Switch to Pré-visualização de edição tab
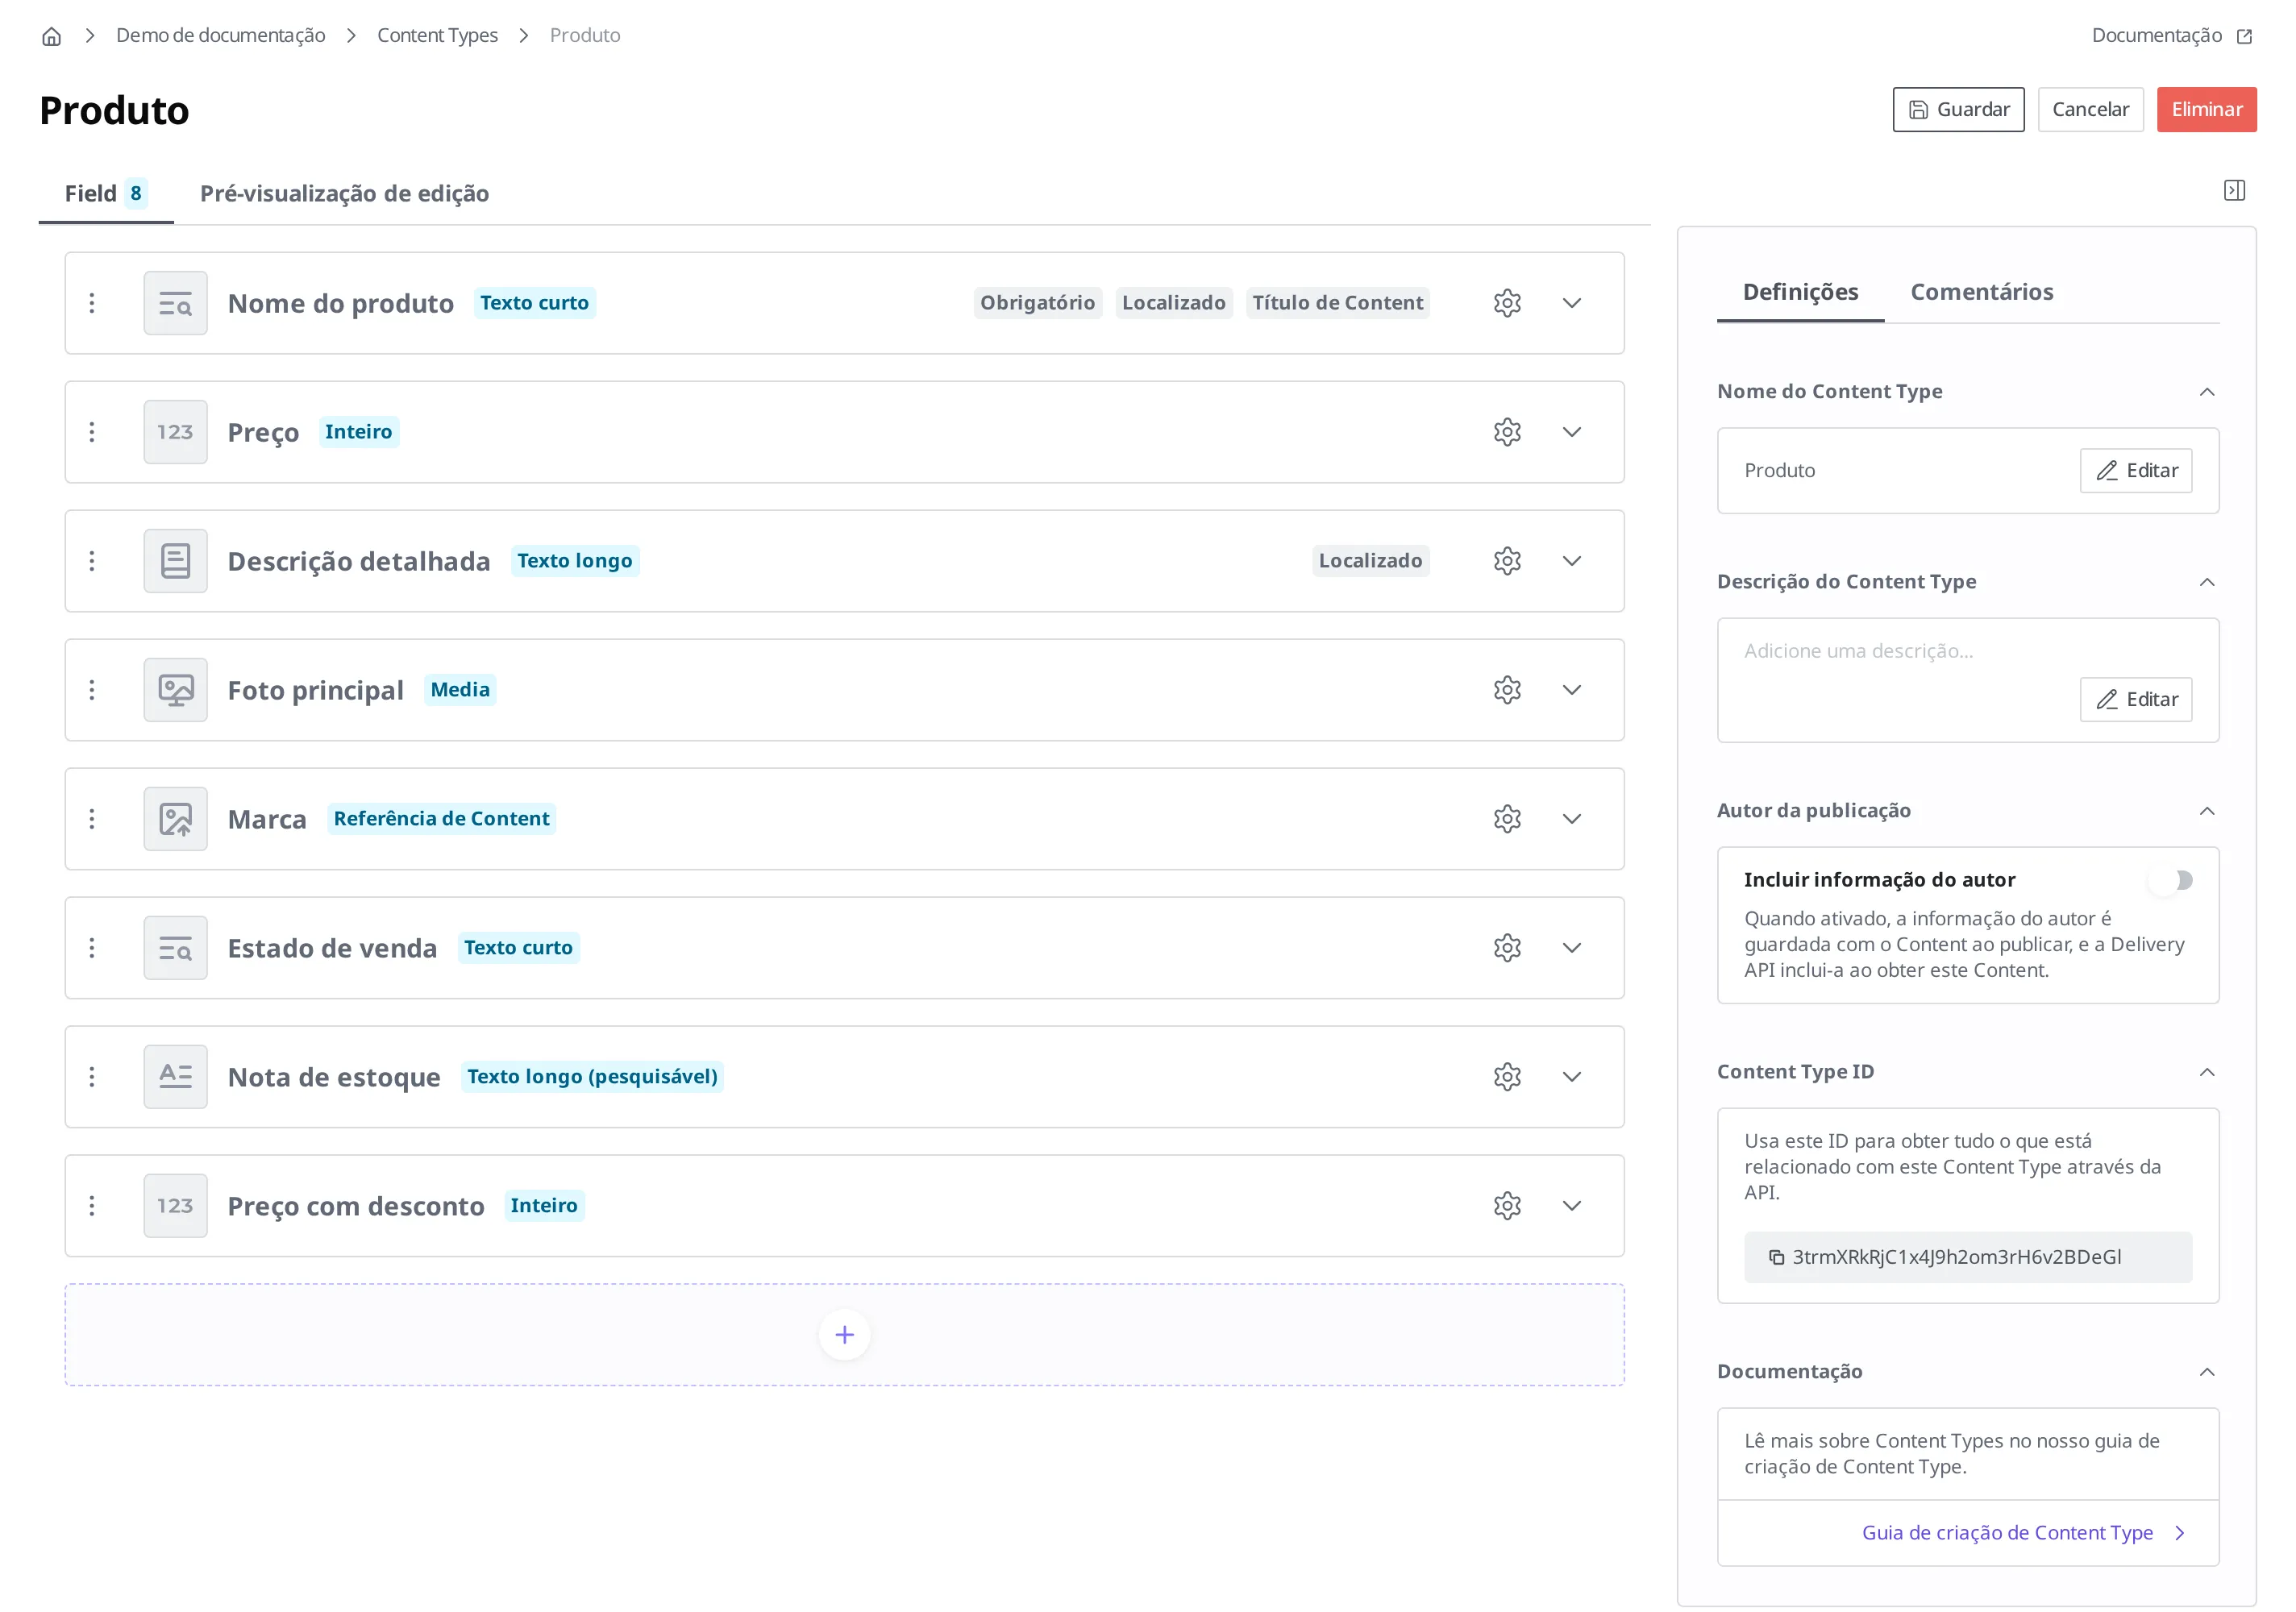This screenshot has width=2296, height=1612. click(x=344, y=193)
